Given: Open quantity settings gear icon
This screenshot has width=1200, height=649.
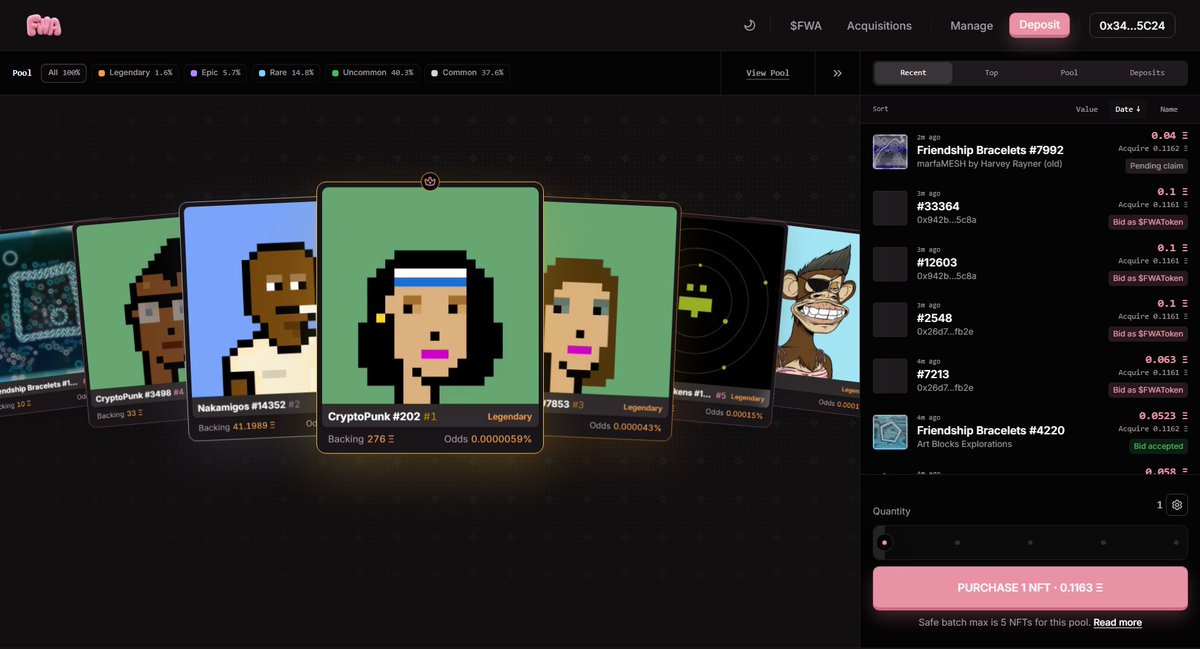Looking at the screenshot, I should [x=1177, y=505].
